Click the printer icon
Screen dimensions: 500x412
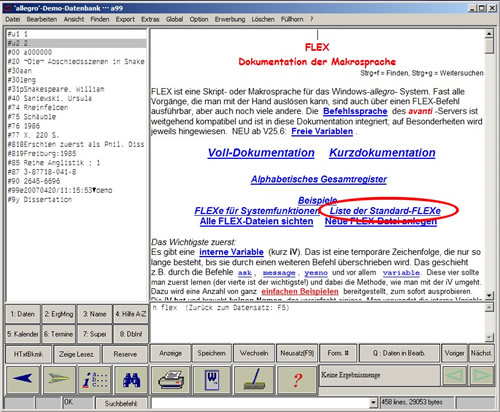(x=171, y=380)
